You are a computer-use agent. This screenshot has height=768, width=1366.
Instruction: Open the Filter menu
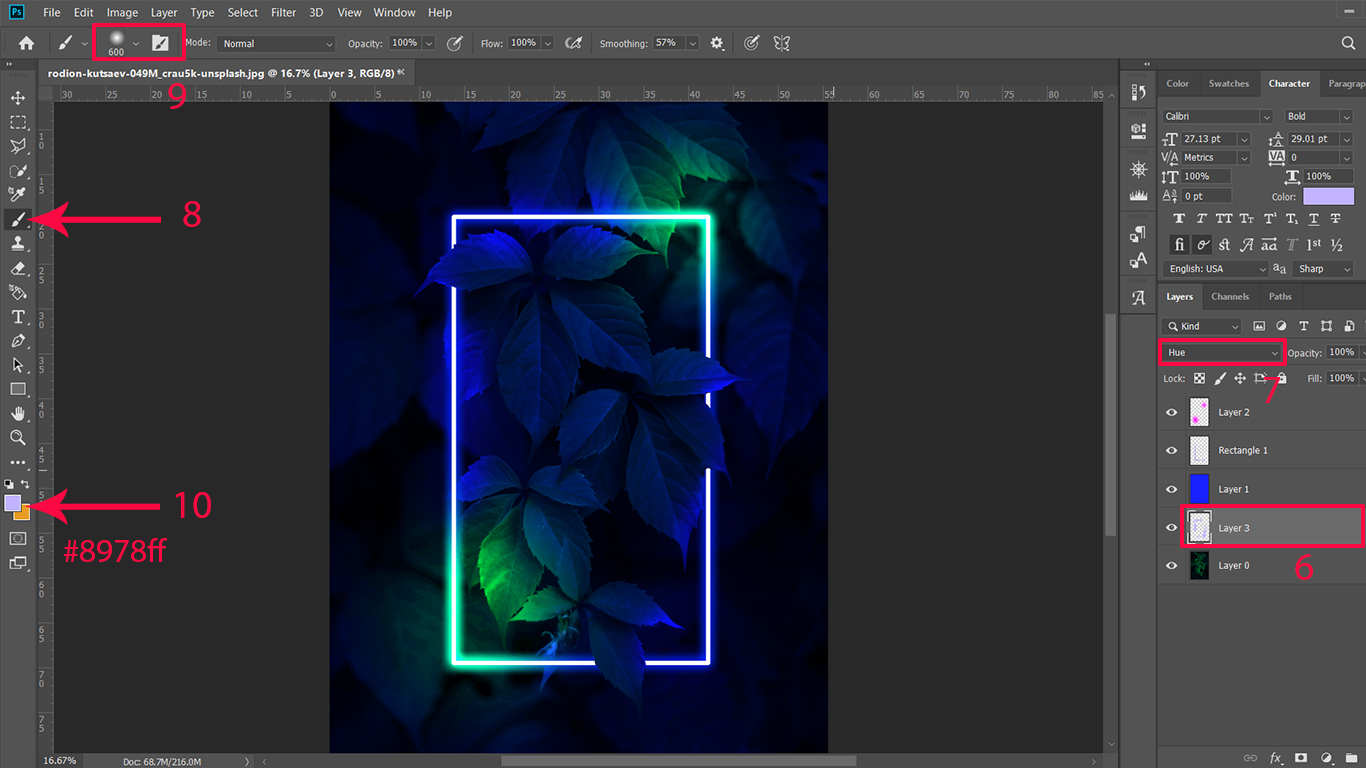tap(284, 13)
